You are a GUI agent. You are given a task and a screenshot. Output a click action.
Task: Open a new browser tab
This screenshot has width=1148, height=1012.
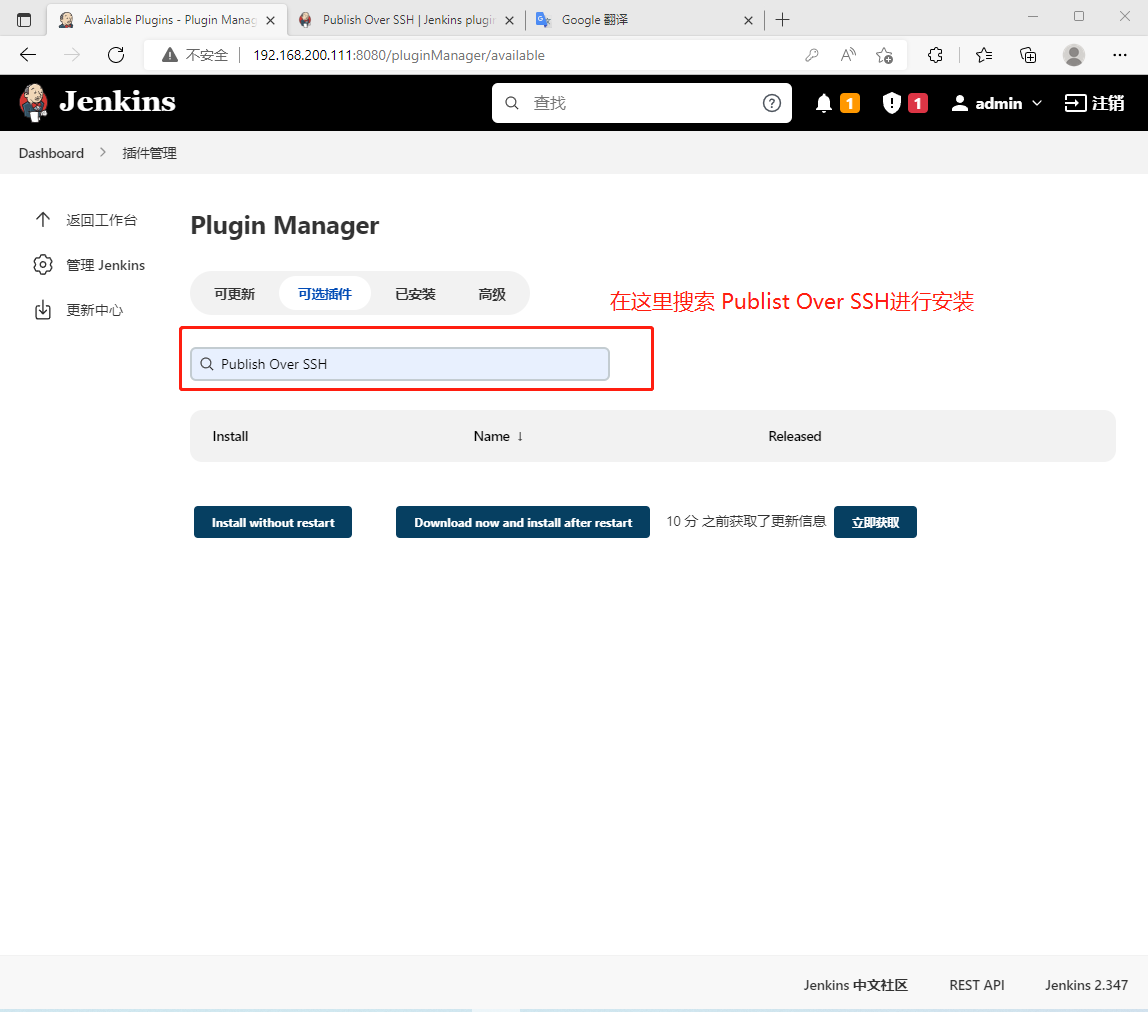click(782, 20)
